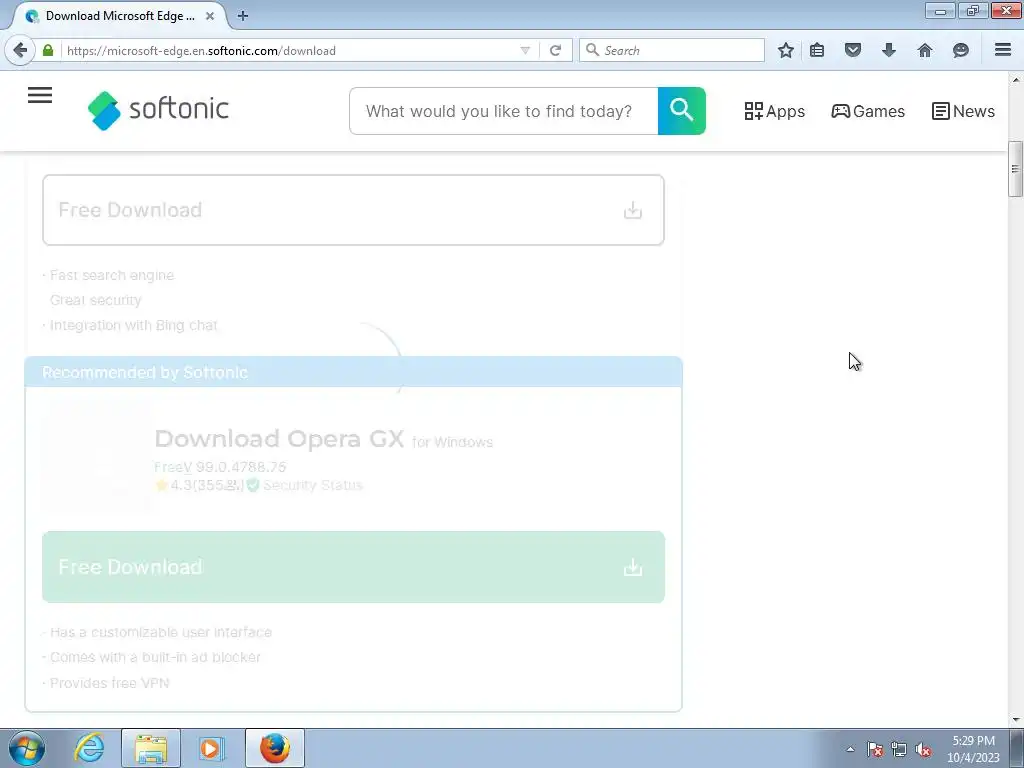The image size is (1024, 768).
Task: Open the Games section
Action: click(868, 111)
